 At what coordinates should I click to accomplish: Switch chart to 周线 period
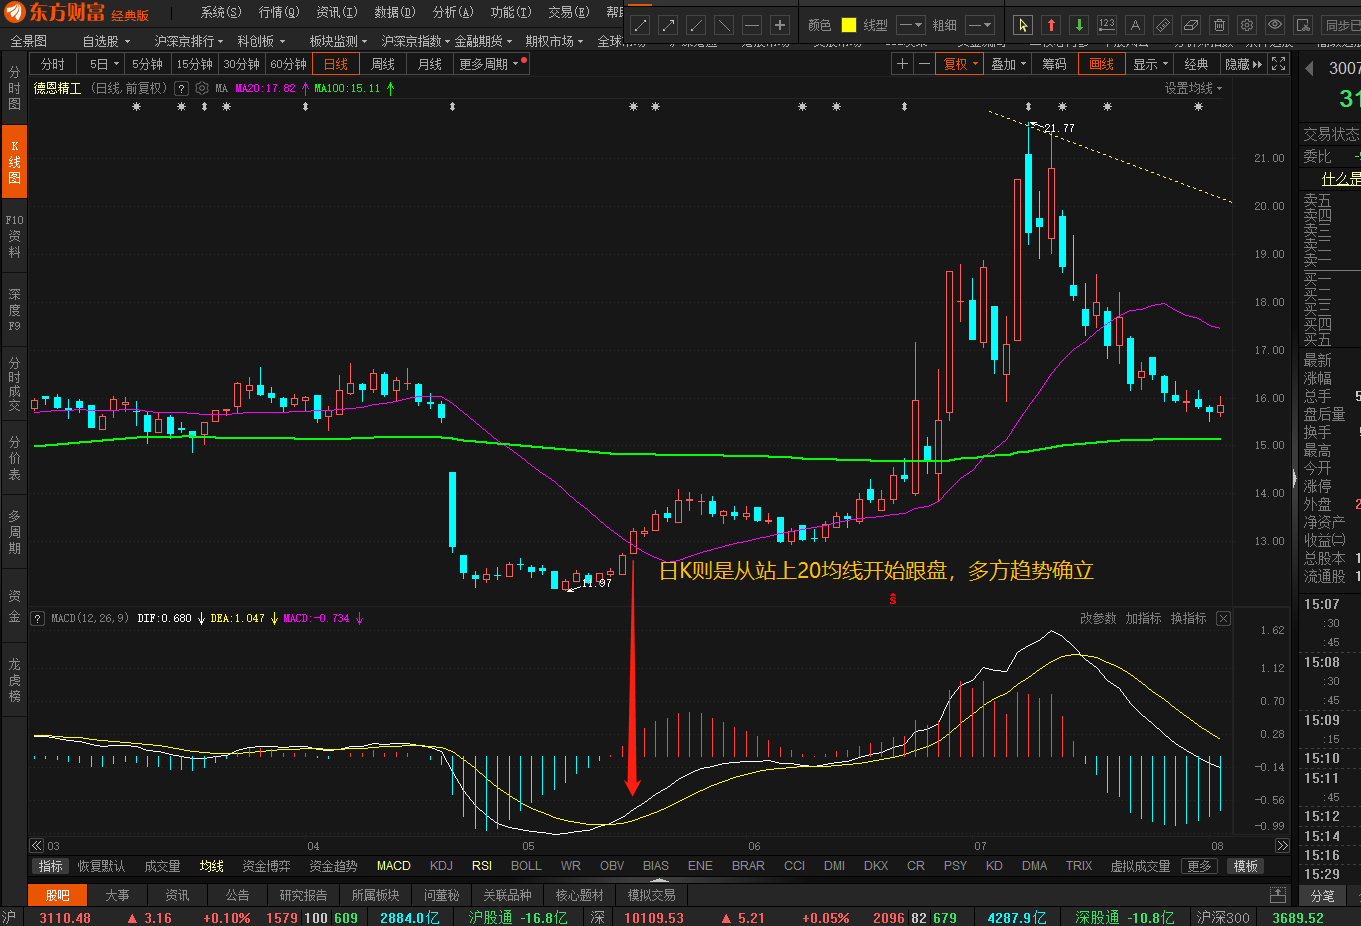pos(383,64)
